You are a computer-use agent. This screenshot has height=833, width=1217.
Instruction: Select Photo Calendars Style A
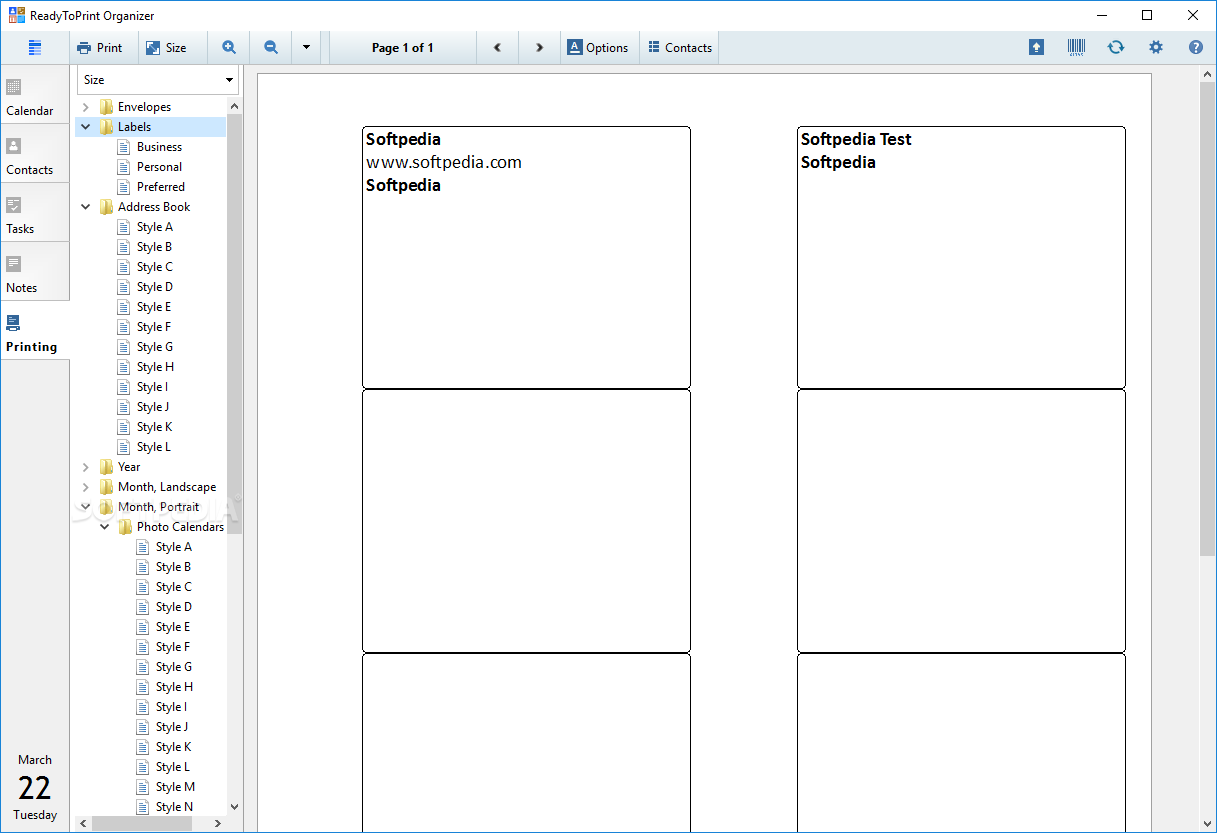pyautogui.click(x=173, y=547)
